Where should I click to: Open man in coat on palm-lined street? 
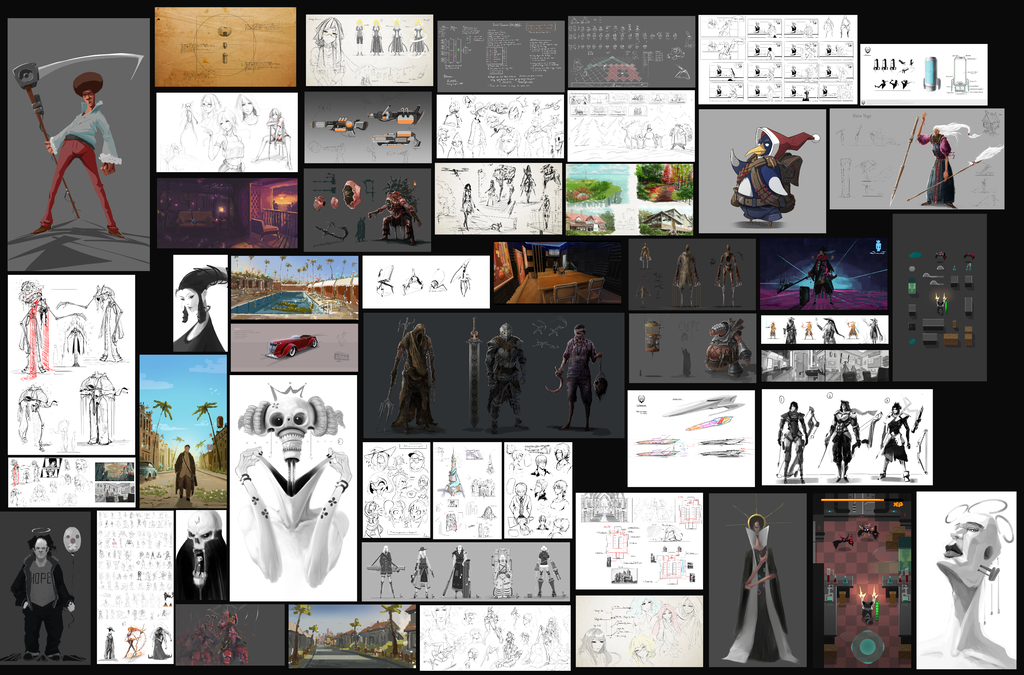pos(183,432)
